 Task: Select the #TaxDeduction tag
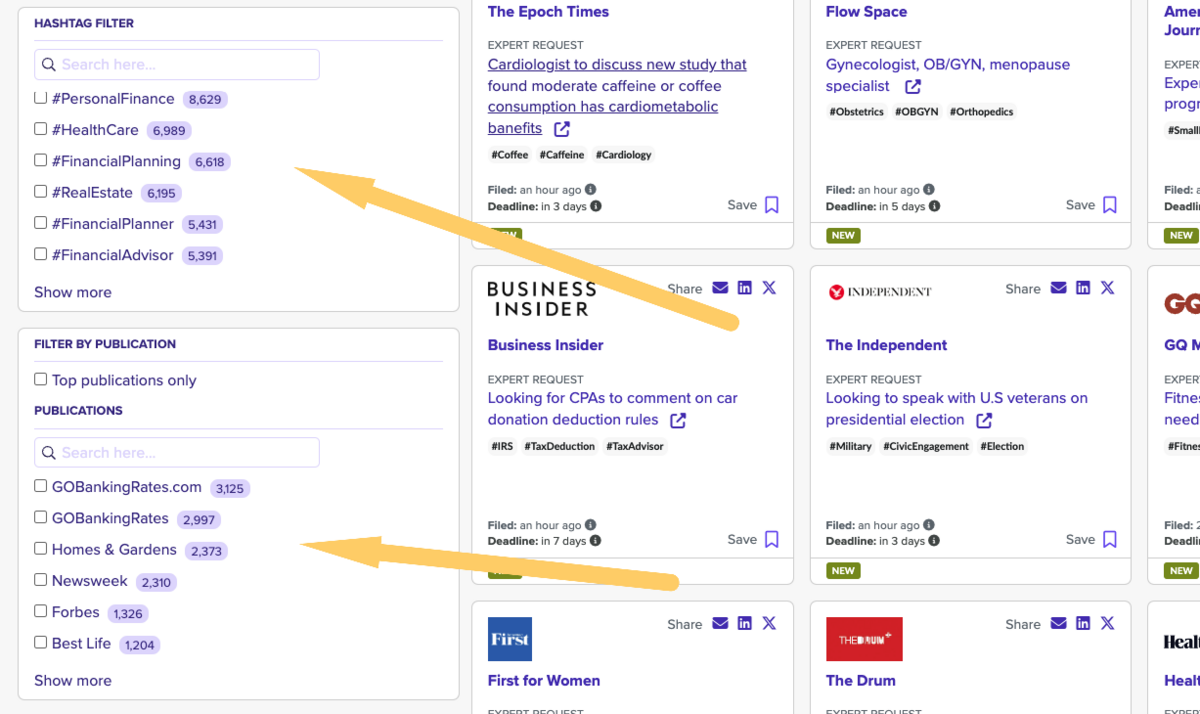tap(560, 447)
